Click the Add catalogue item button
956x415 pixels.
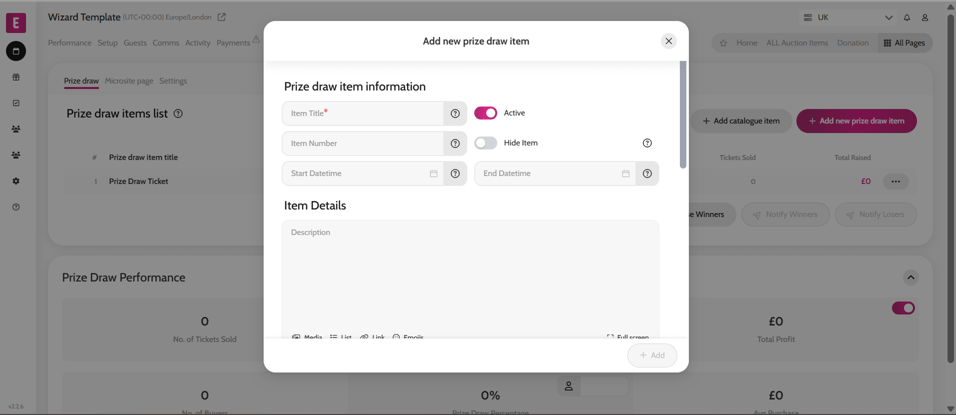741,121
